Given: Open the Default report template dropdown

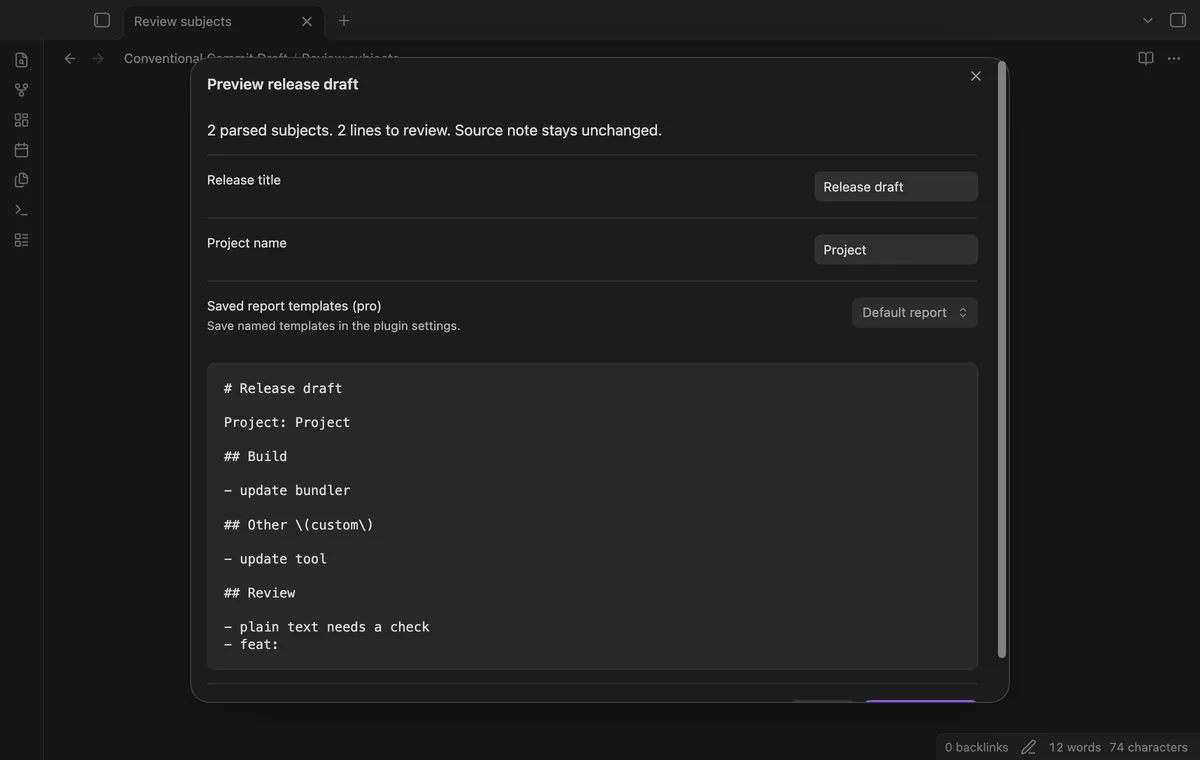Looking at the screenshot, I should point(915,312).
